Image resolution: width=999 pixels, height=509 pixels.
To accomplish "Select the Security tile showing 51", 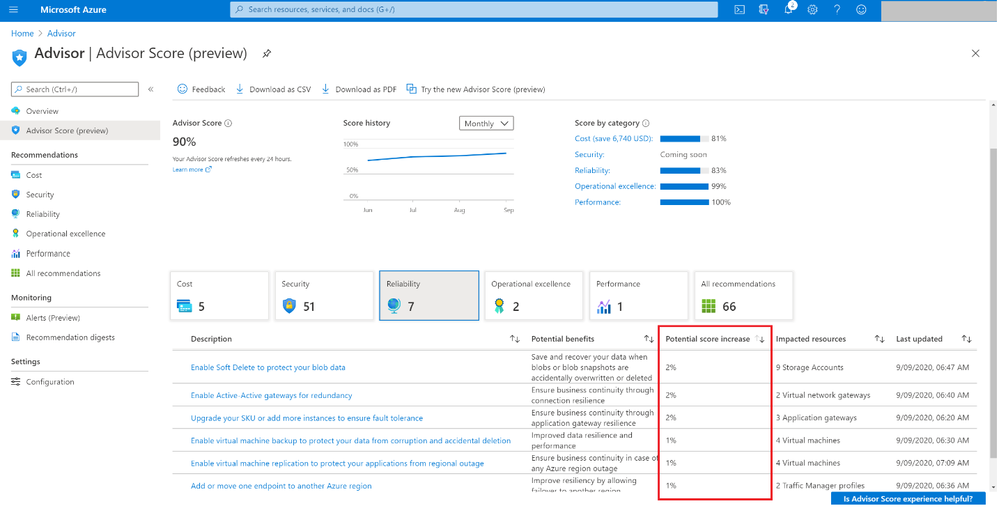I will [324, 296].
